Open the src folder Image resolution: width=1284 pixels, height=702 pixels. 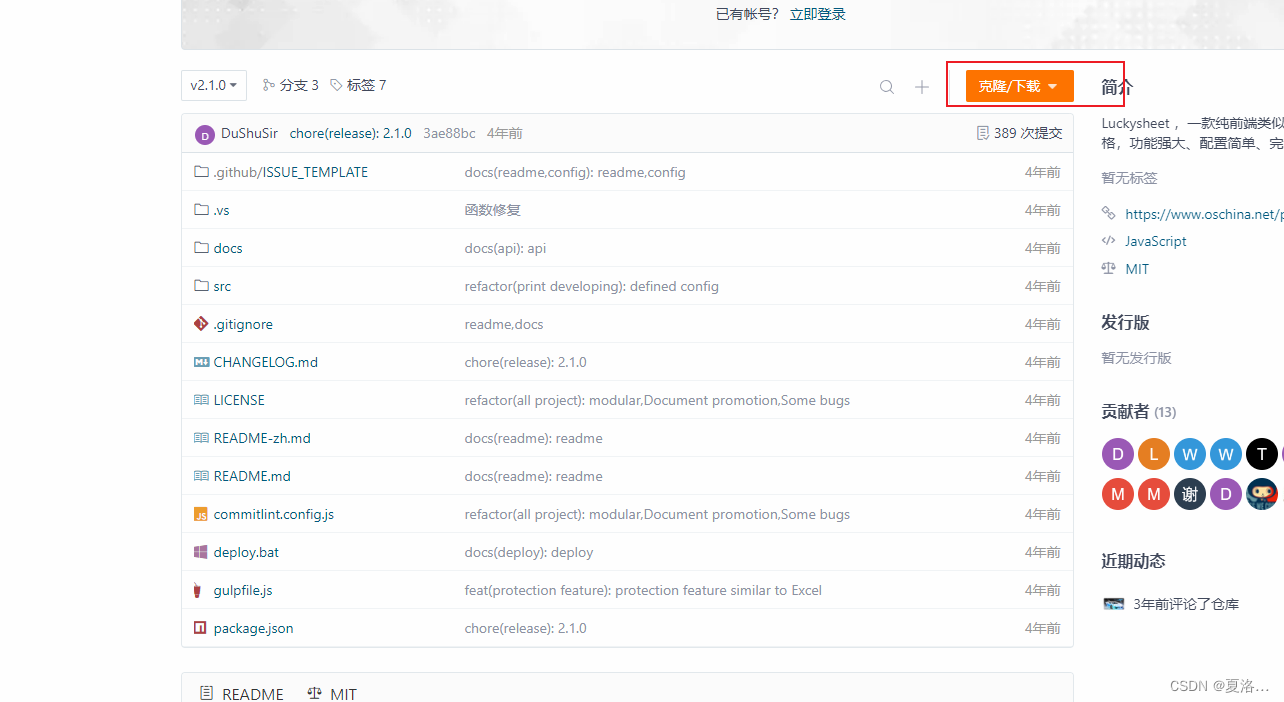(x=221, y=286)
